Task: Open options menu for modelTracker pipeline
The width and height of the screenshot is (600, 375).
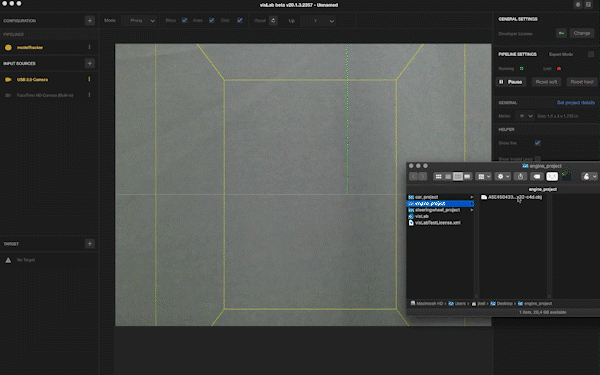Action: tap(90, 47)
